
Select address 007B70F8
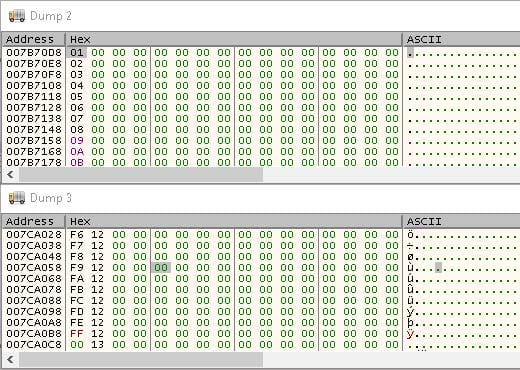[x=34, y=75]
